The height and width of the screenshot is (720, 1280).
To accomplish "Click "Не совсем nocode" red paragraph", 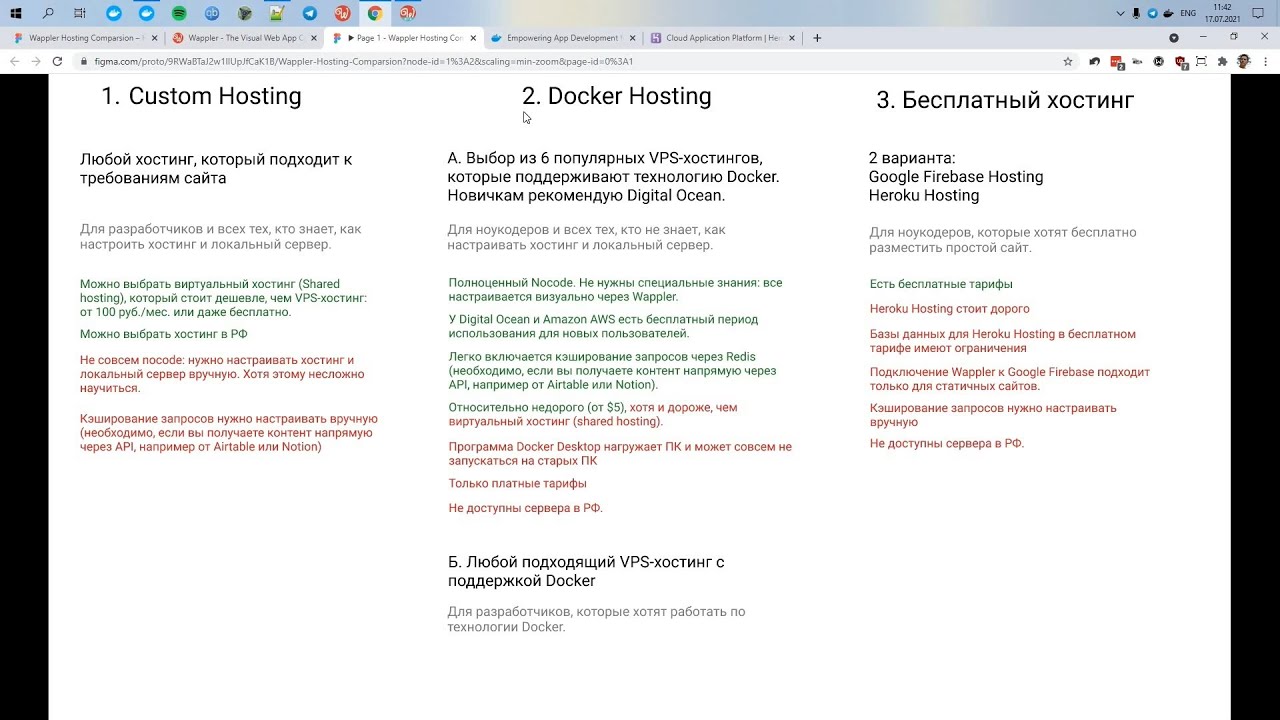I will point(223,374).
